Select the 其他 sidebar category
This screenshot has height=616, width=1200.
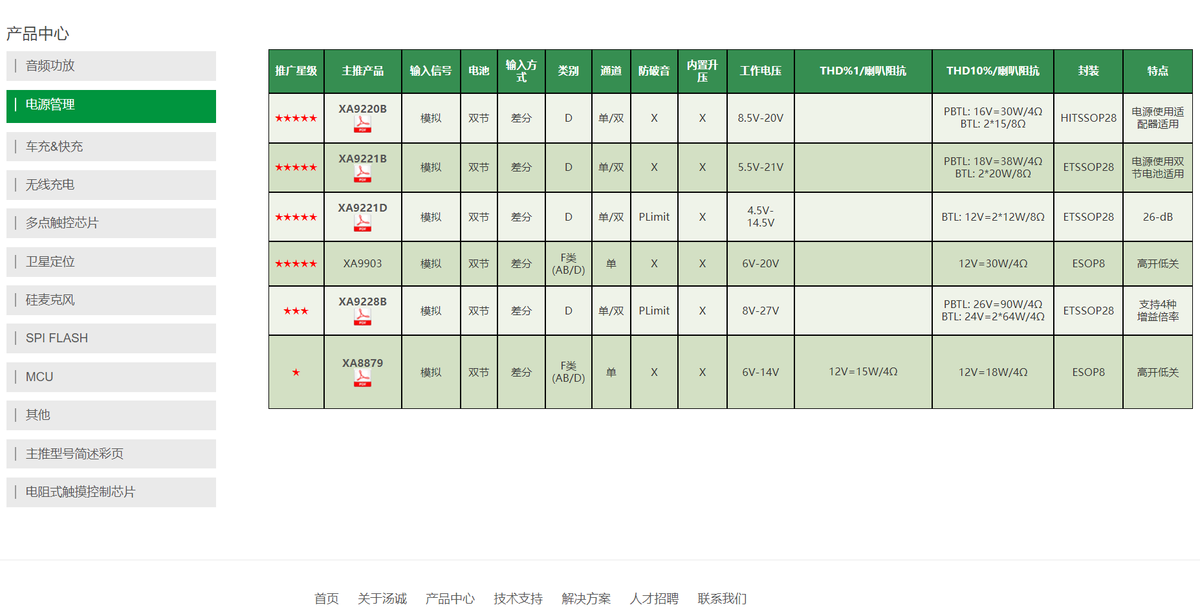110,415
